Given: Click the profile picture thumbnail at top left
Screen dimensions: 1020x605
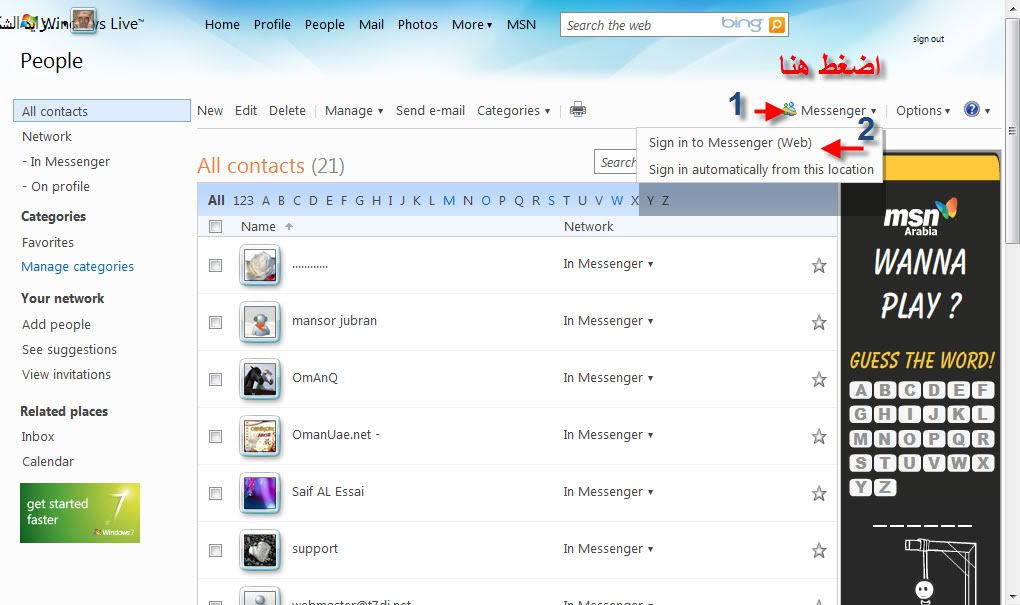Looking at the screenshot, I should [x=83, y=20].
